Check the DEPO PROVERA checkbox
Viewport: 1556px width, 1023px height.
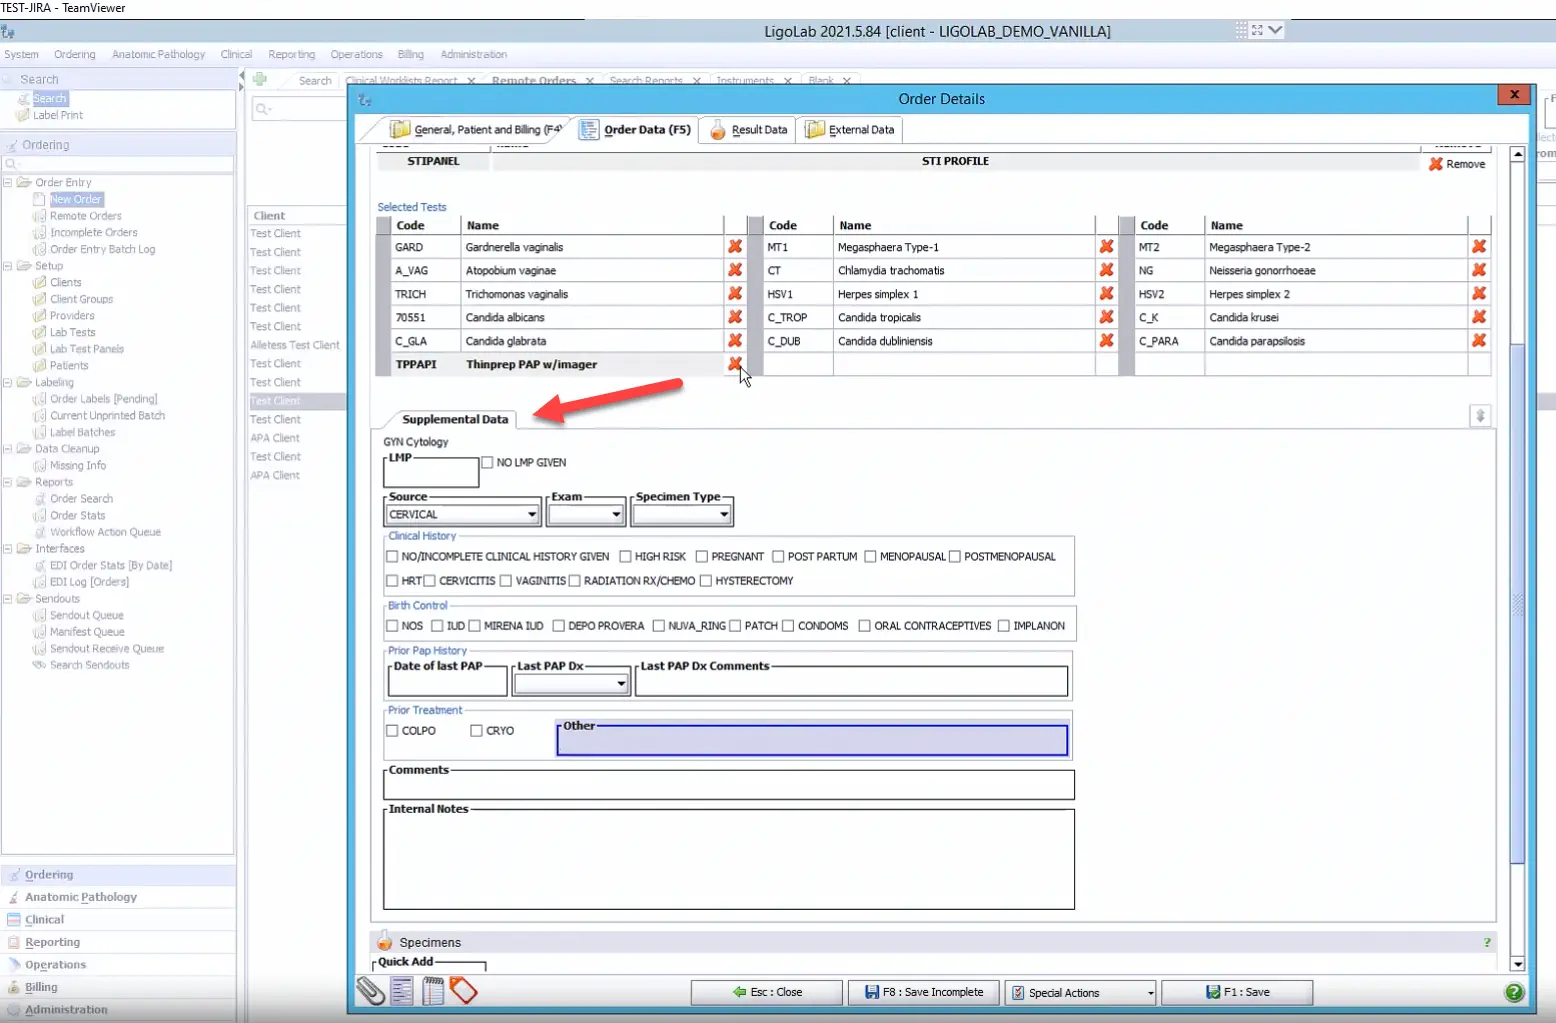(x=559, y=625)
